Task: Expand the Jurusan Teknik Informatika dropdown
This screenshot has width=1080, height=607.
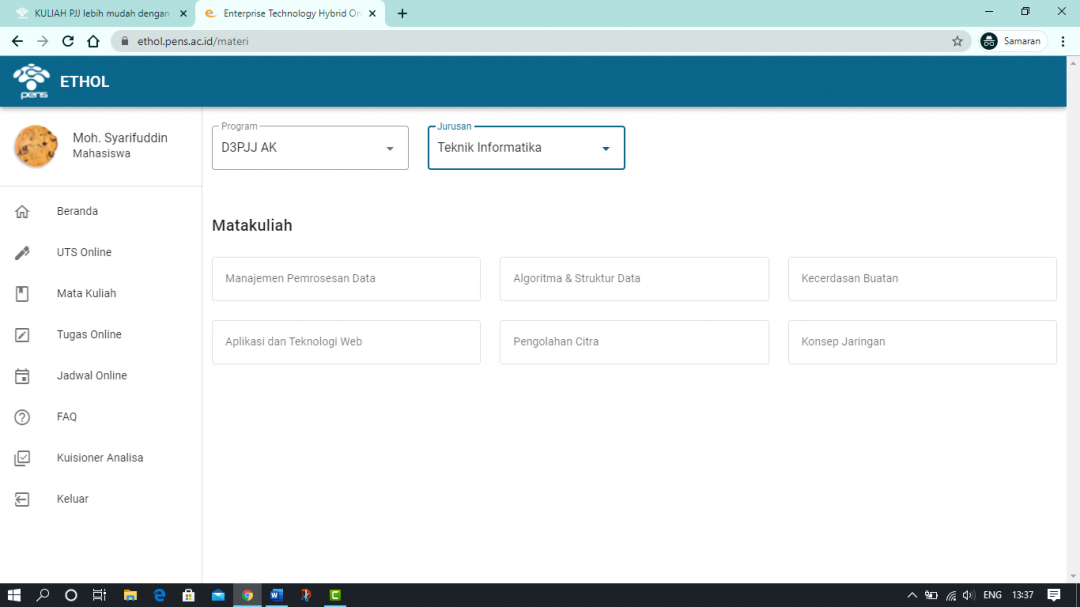Action: [606, 147]
